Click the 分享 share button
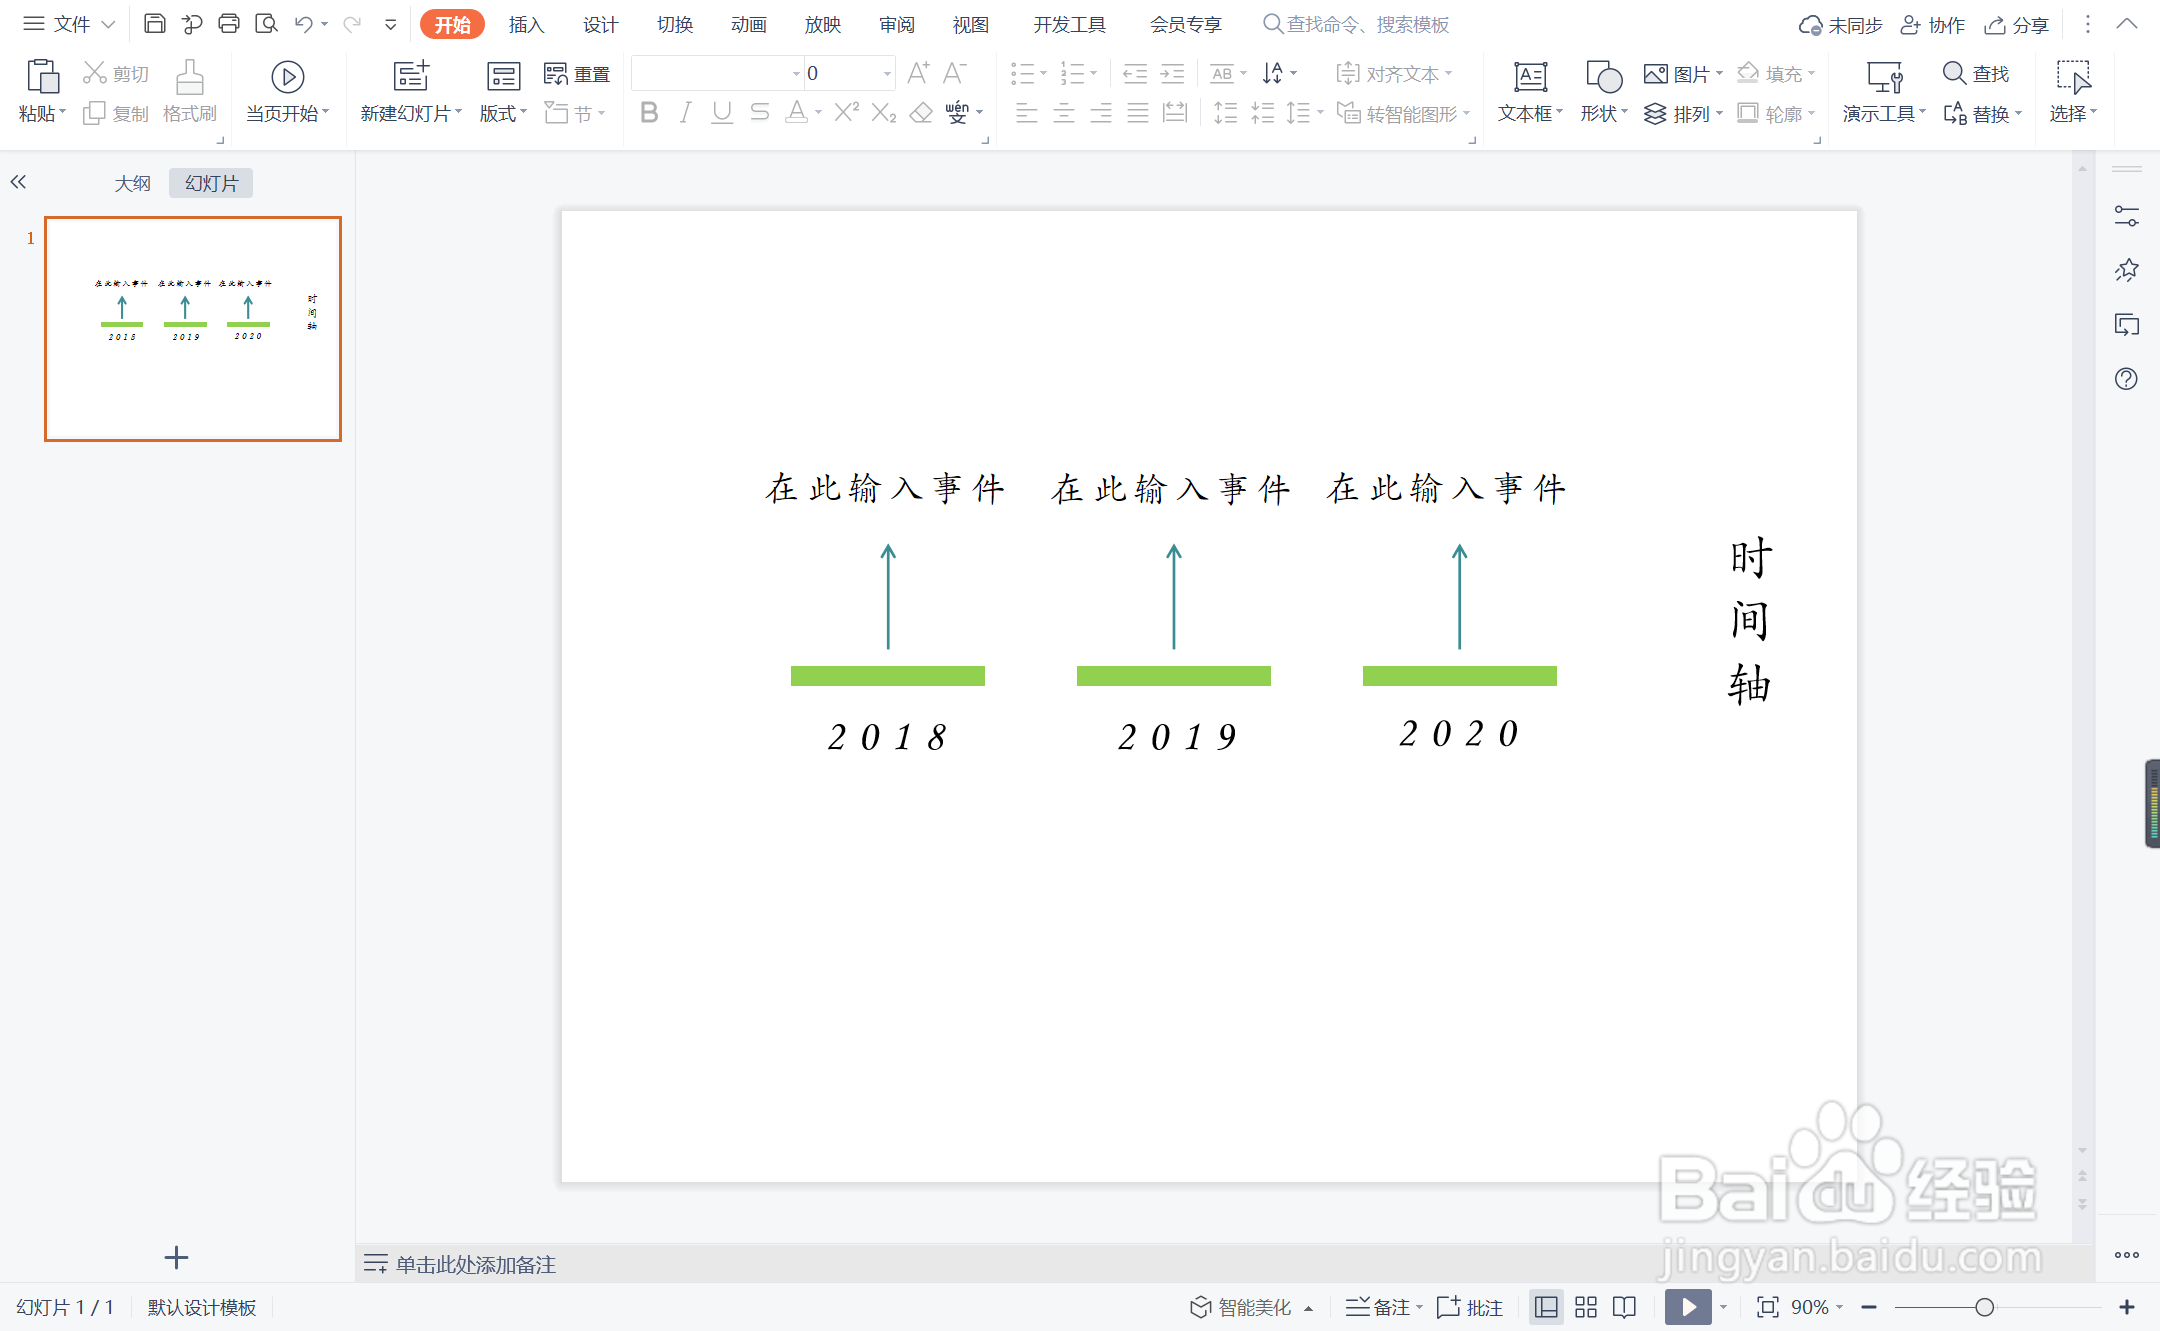2160x1331 pixels. [2017, 24]
